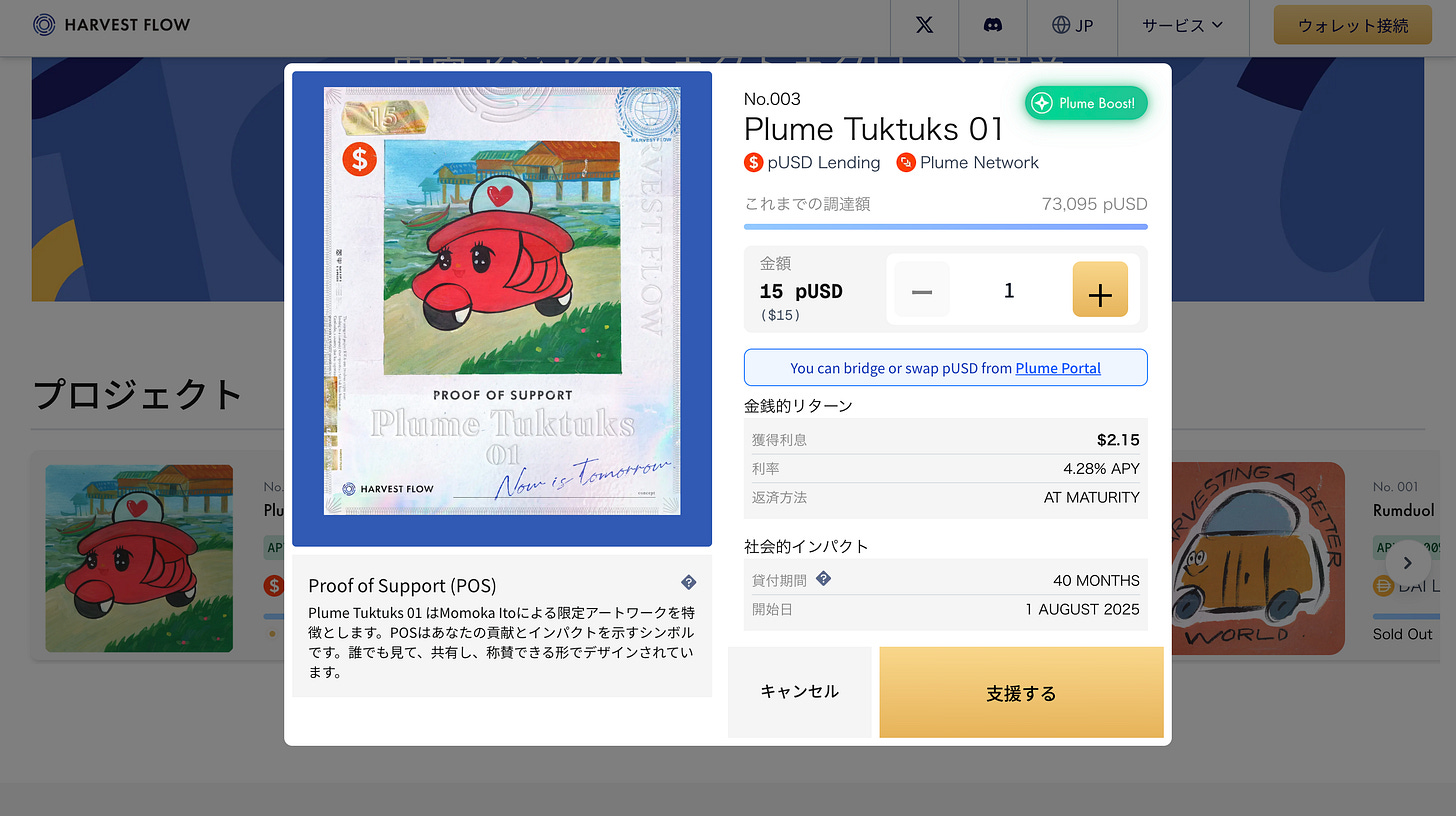Click the orange tuktuk Rumduol project thumbnail

click(x=1258, y=558)
